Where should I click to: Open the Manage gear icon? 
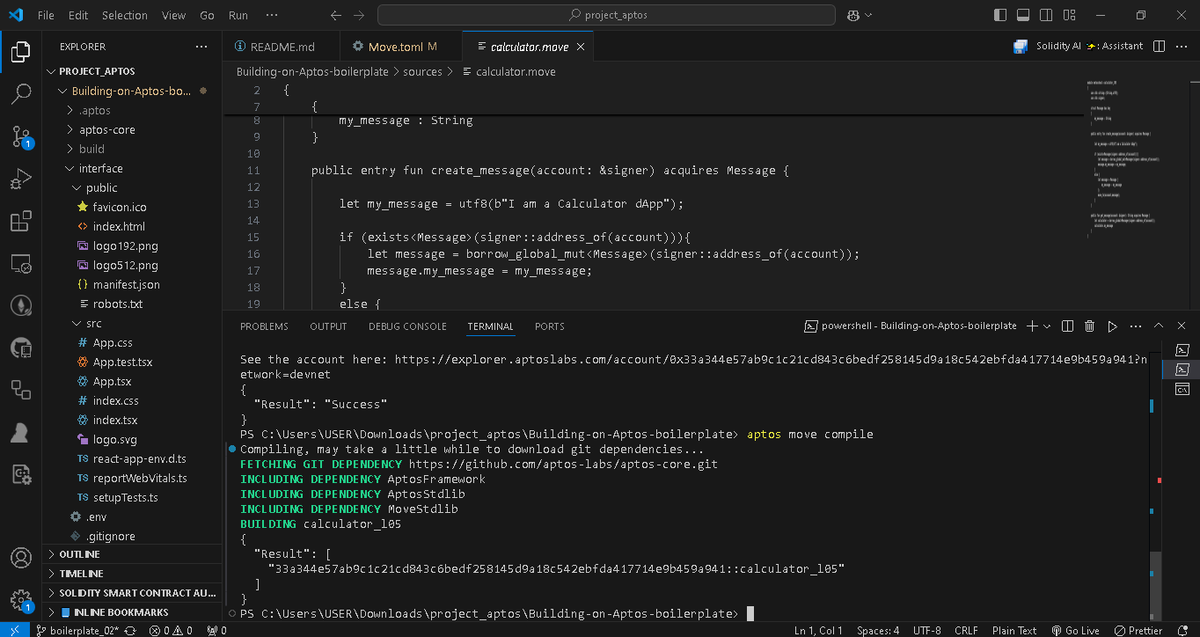[21, 601]
